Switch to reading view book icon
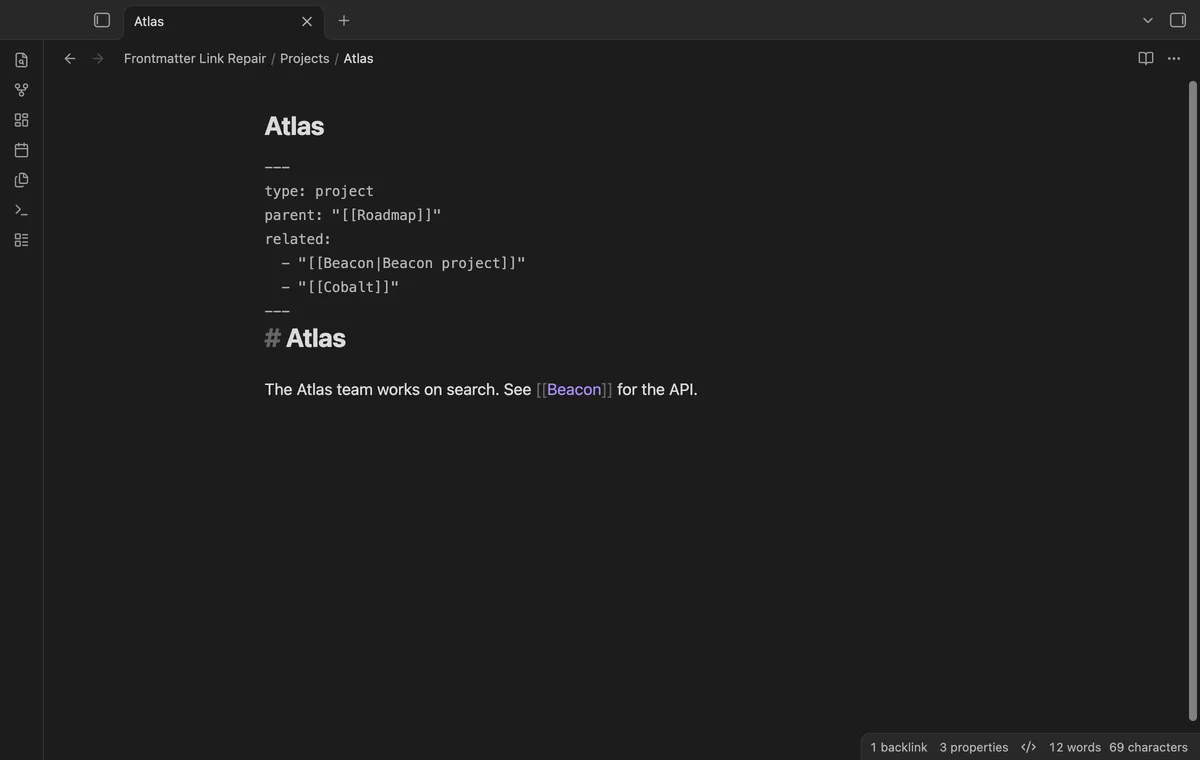The height and width of the screenshot is (760, 1200). (1146, 58)
